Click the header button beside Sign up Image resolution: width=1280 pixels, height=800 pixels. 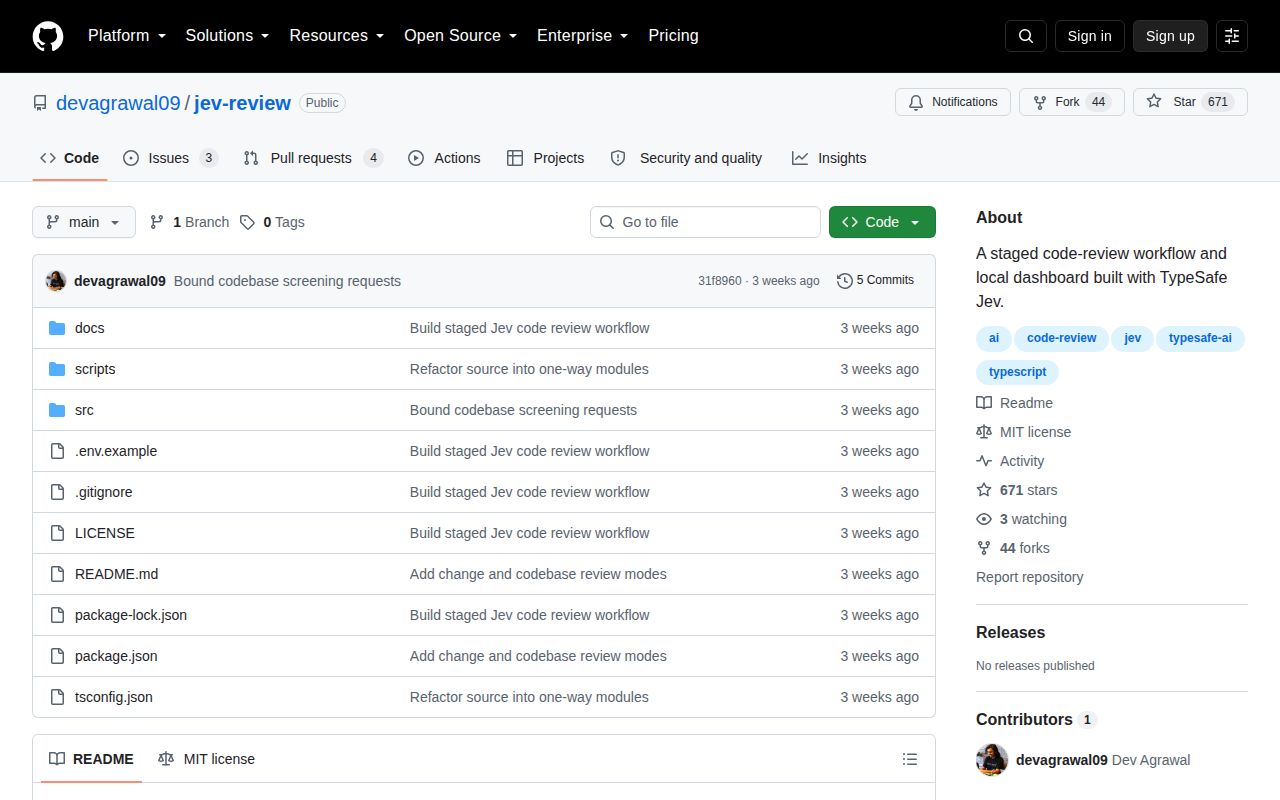(x=1232, y=36)
